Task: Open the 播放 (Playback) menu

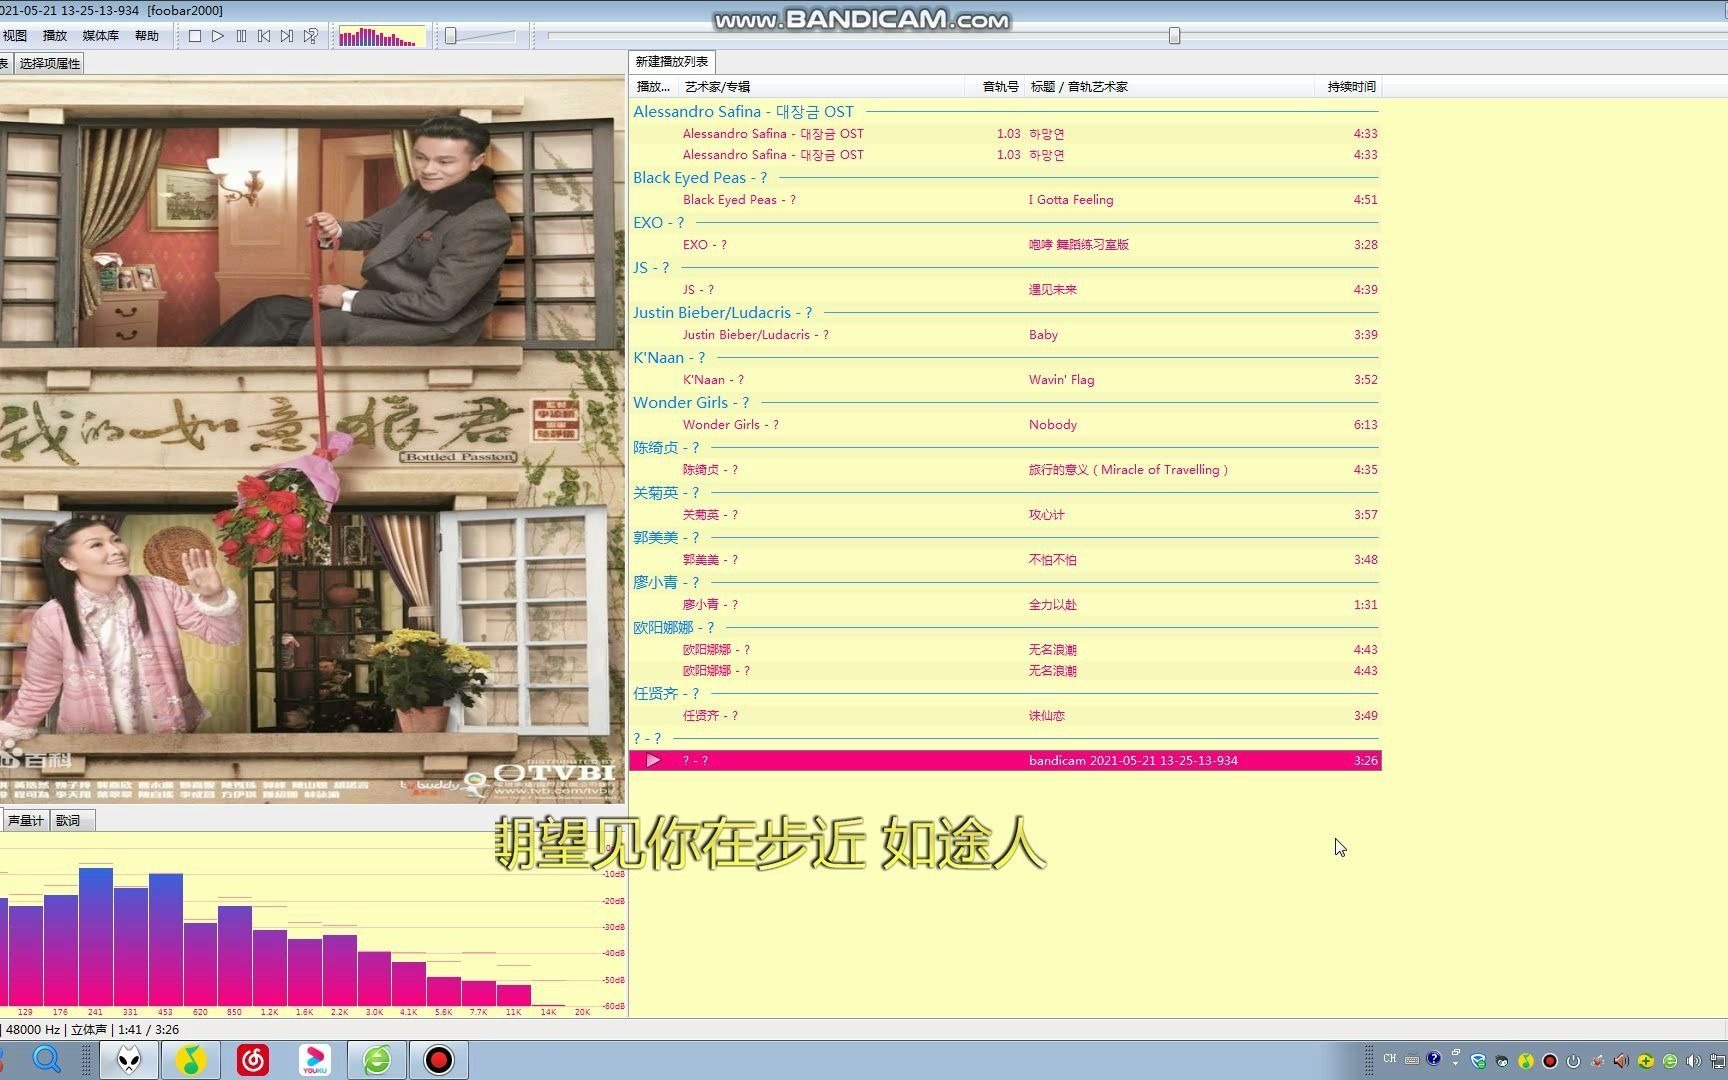Action: pos(55,36)
